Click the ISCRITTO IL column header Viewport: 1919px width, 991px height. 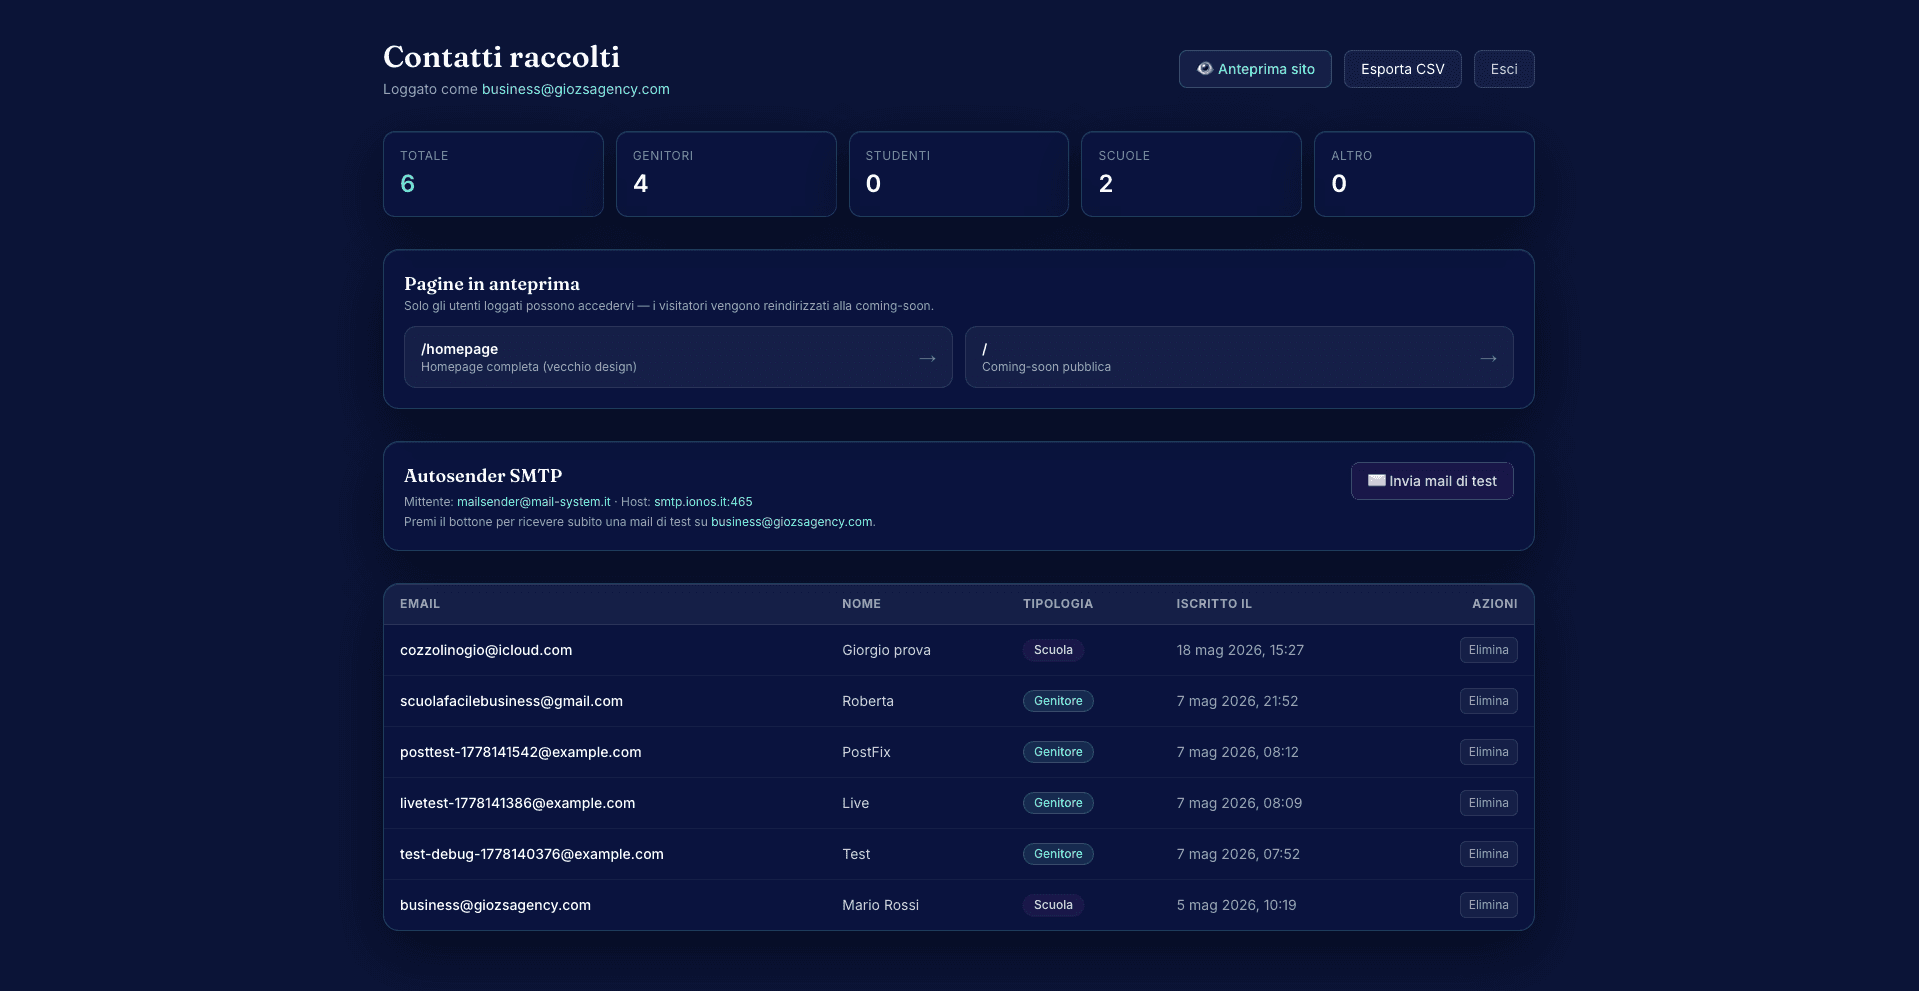coord(1214,604)
